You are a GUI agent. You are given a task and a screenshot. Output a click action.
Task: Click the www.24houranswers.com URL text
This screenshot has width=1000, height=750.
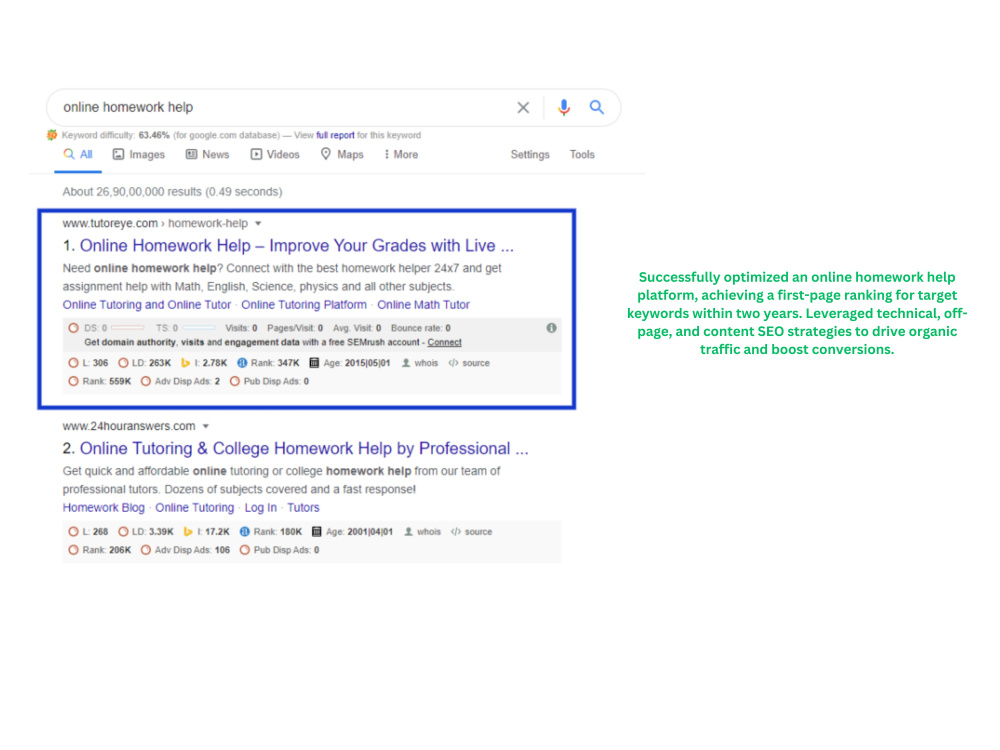pos(129,426)
